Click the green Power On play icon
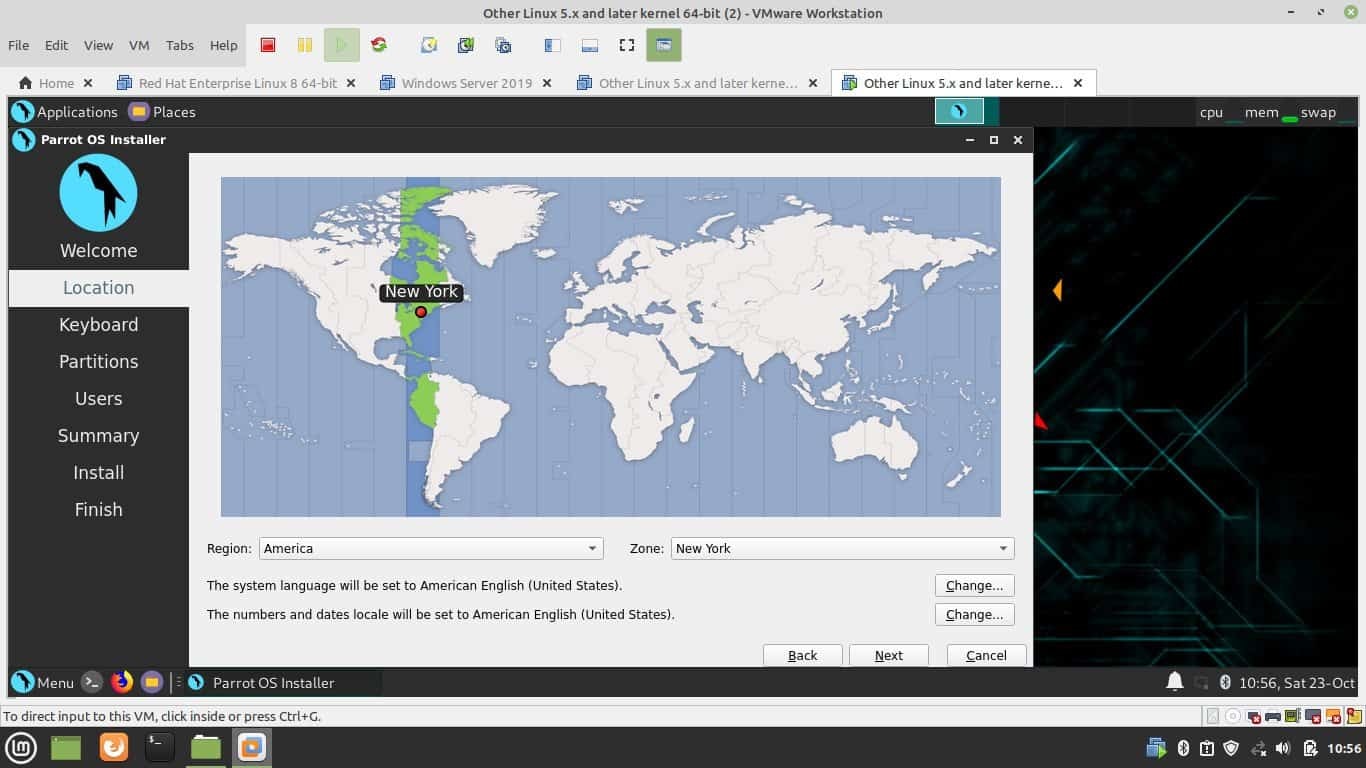This screenshot has width=1366, height=768. click(342, 45)
